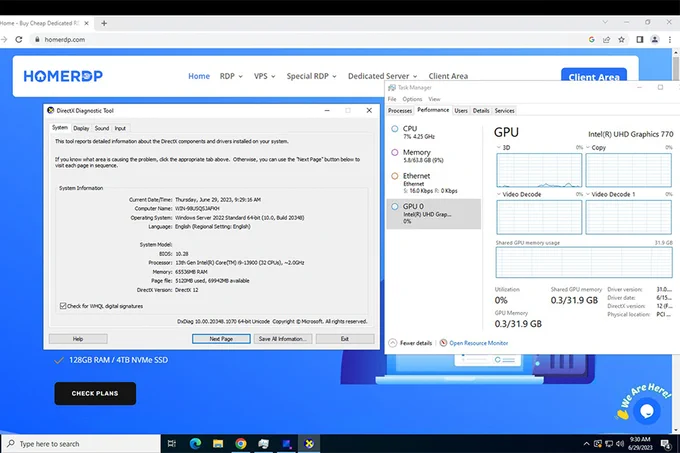Click the network tray icon
680x453 pixels.
pos(609,443)
